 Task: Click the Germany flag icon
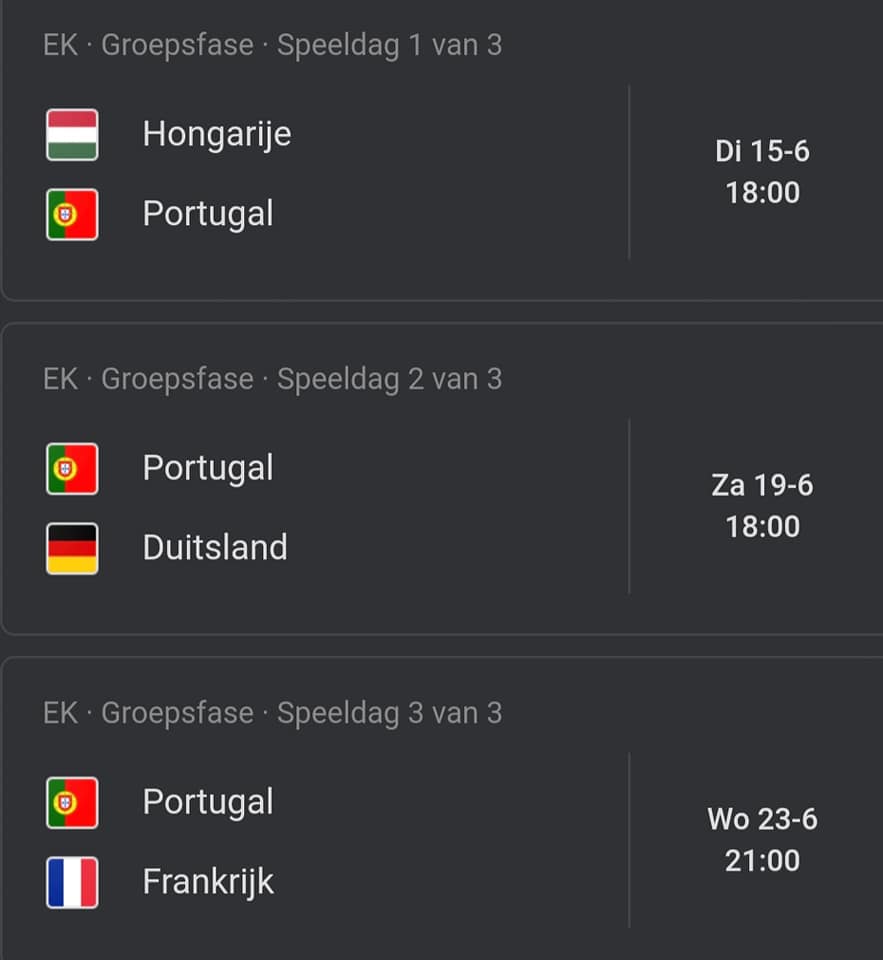point(72,549)
